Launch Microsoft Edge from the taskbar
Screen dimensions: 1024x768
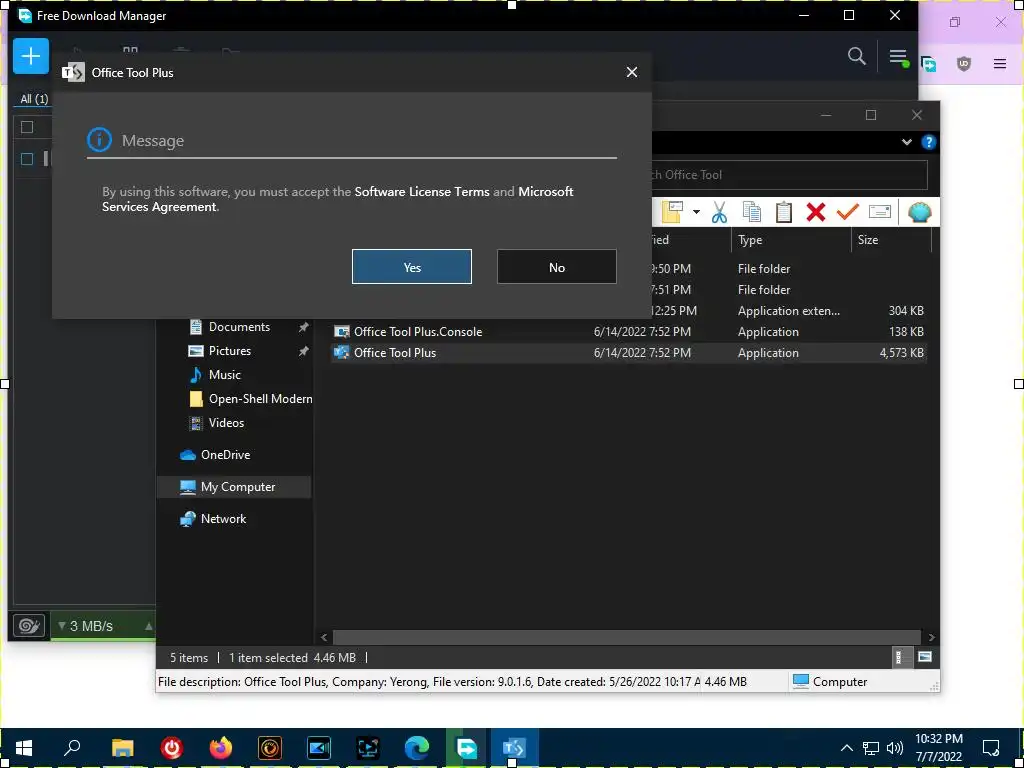point(417,748)
